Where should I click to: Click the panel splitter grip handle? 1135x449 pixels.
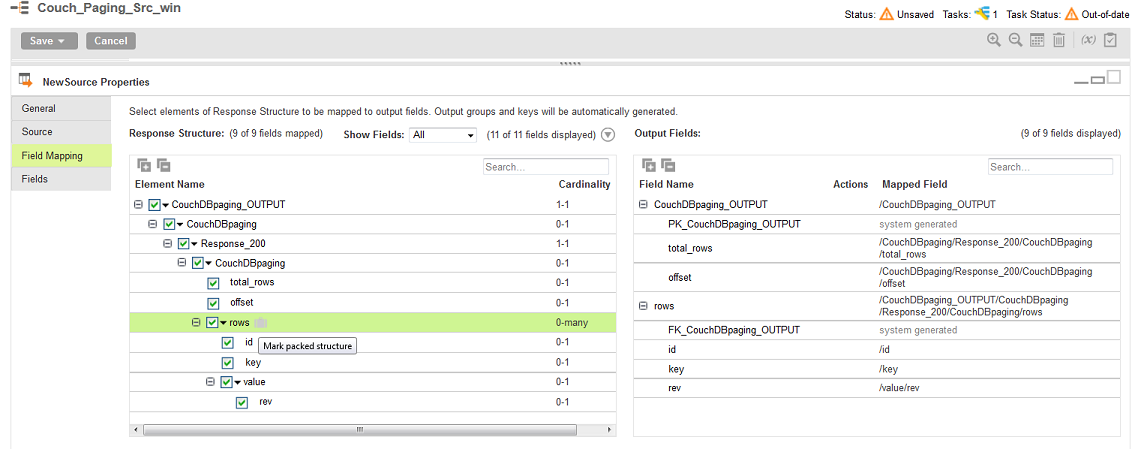[x=572, y=64]
